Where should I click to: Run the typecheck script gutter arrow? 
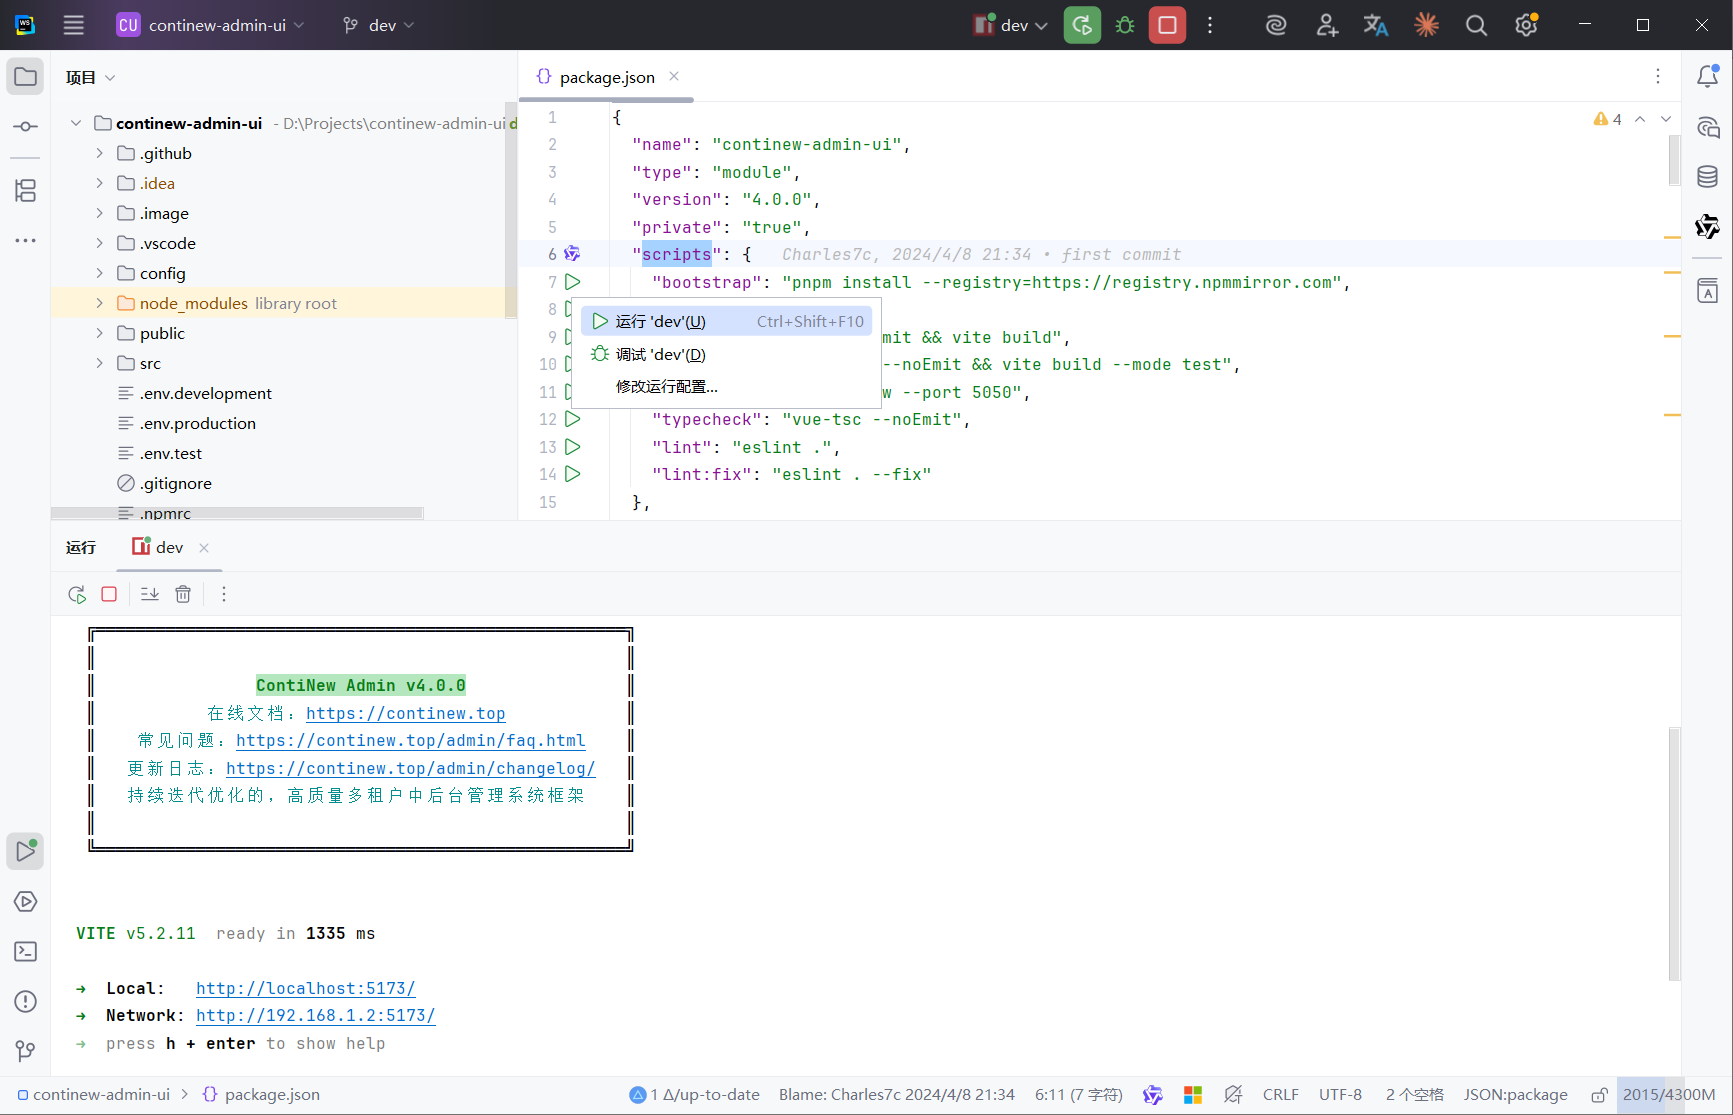click(573, 419)
